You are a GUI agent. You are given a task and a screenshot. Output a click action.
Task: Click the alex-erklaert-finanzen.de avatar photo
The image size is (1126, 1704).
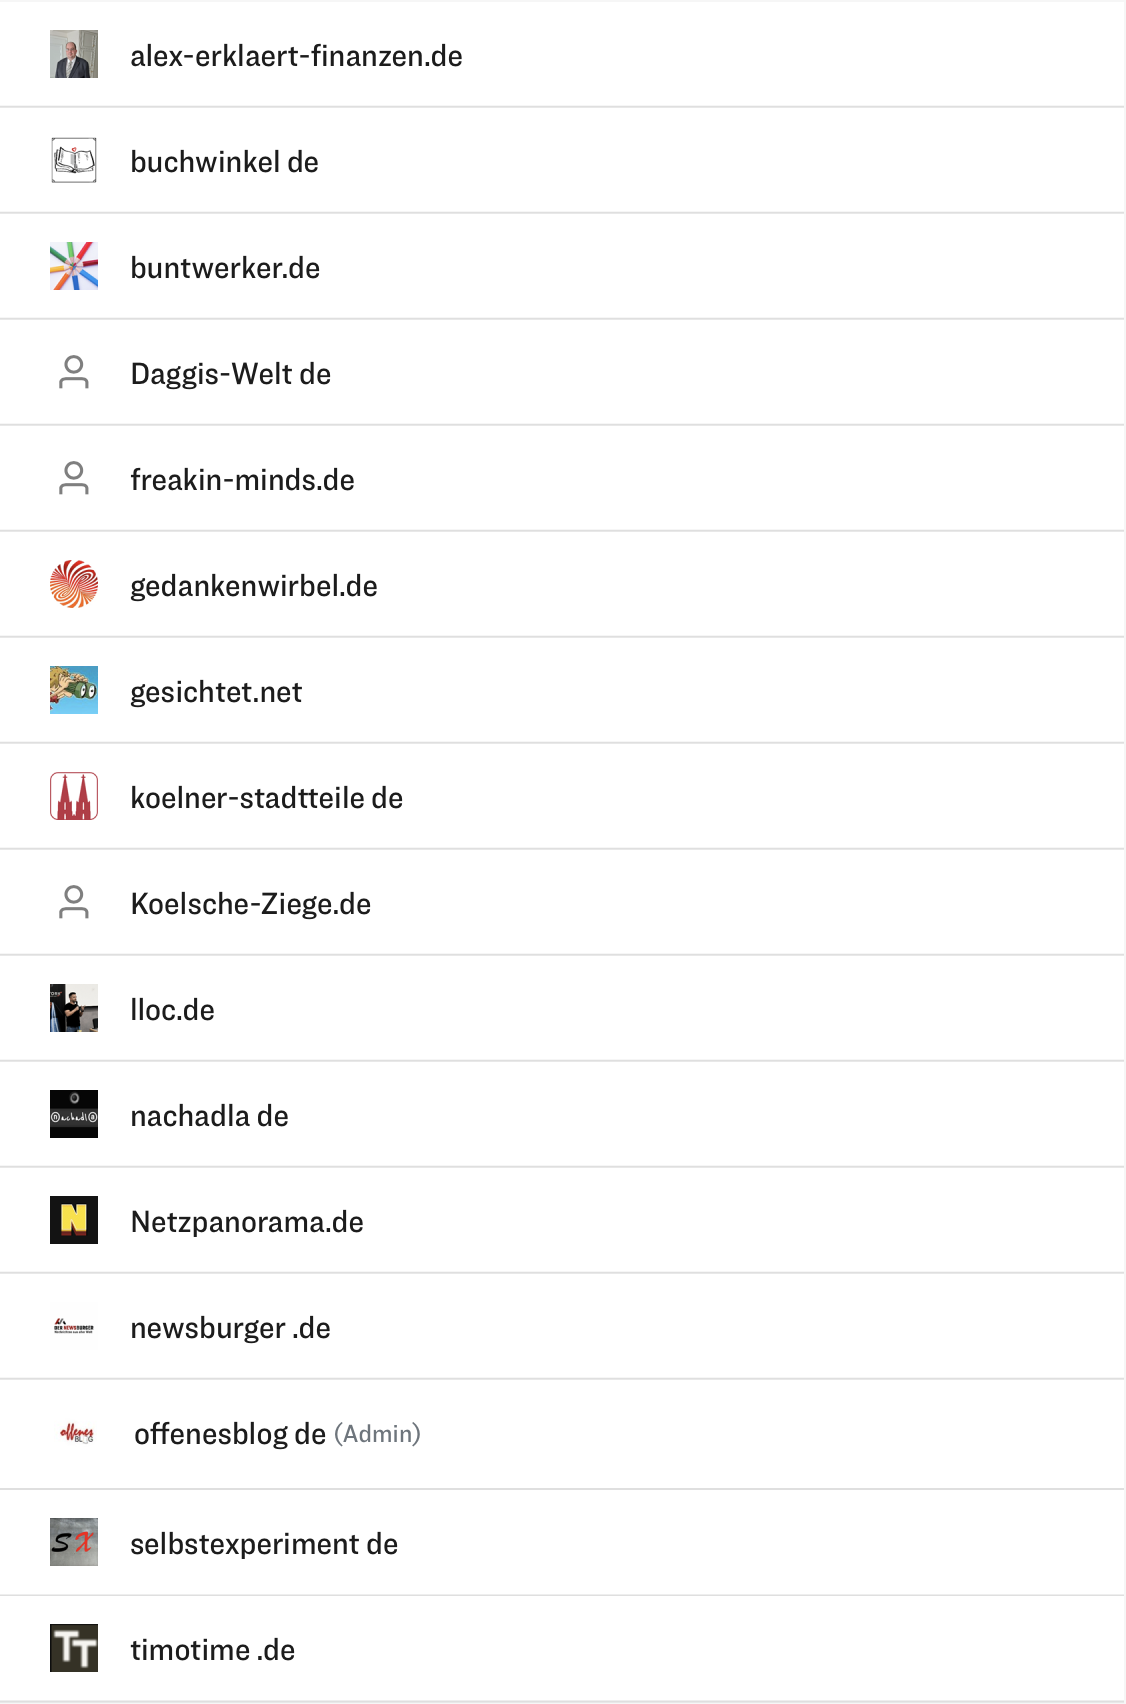pyautogui.click(x=74, y=54)
